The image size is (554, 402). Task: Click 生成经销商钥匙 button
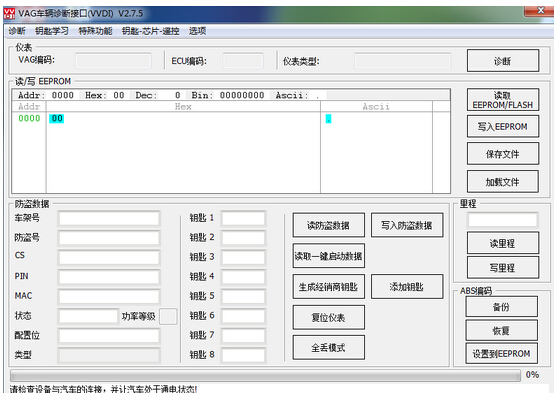[329, 287]
